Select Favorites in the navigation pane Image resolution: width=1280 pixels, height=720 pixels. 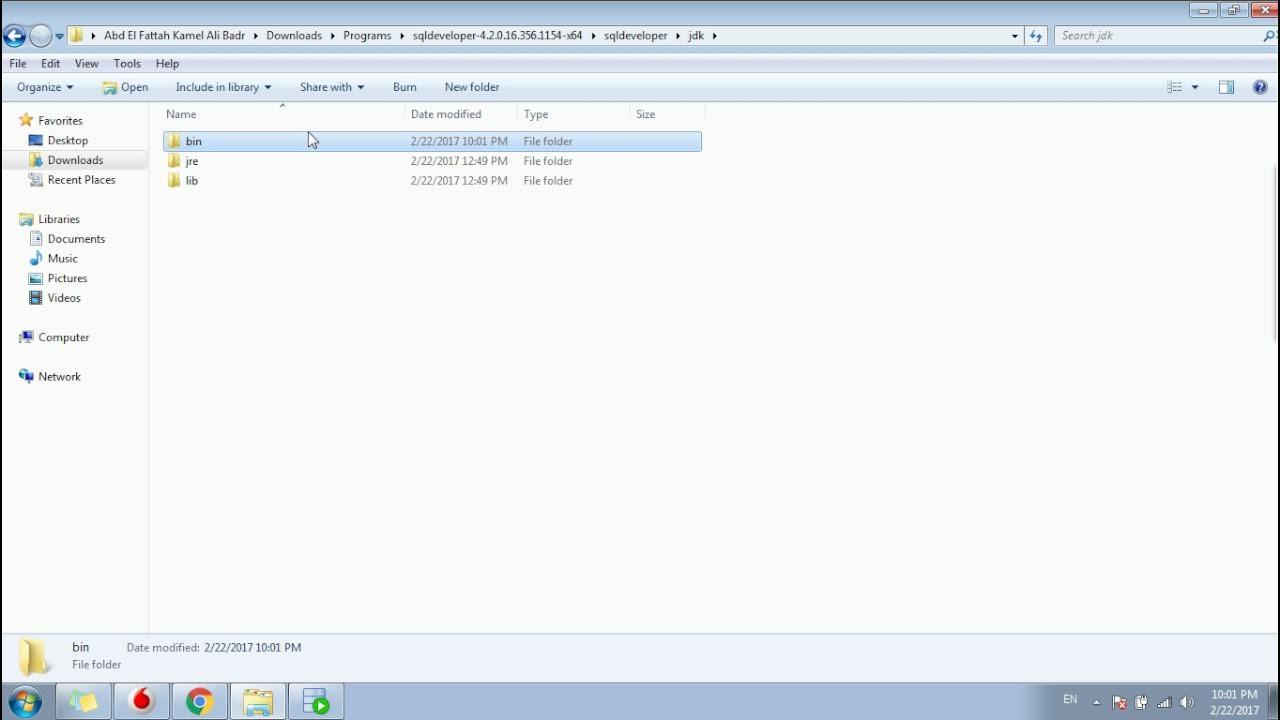60,121
